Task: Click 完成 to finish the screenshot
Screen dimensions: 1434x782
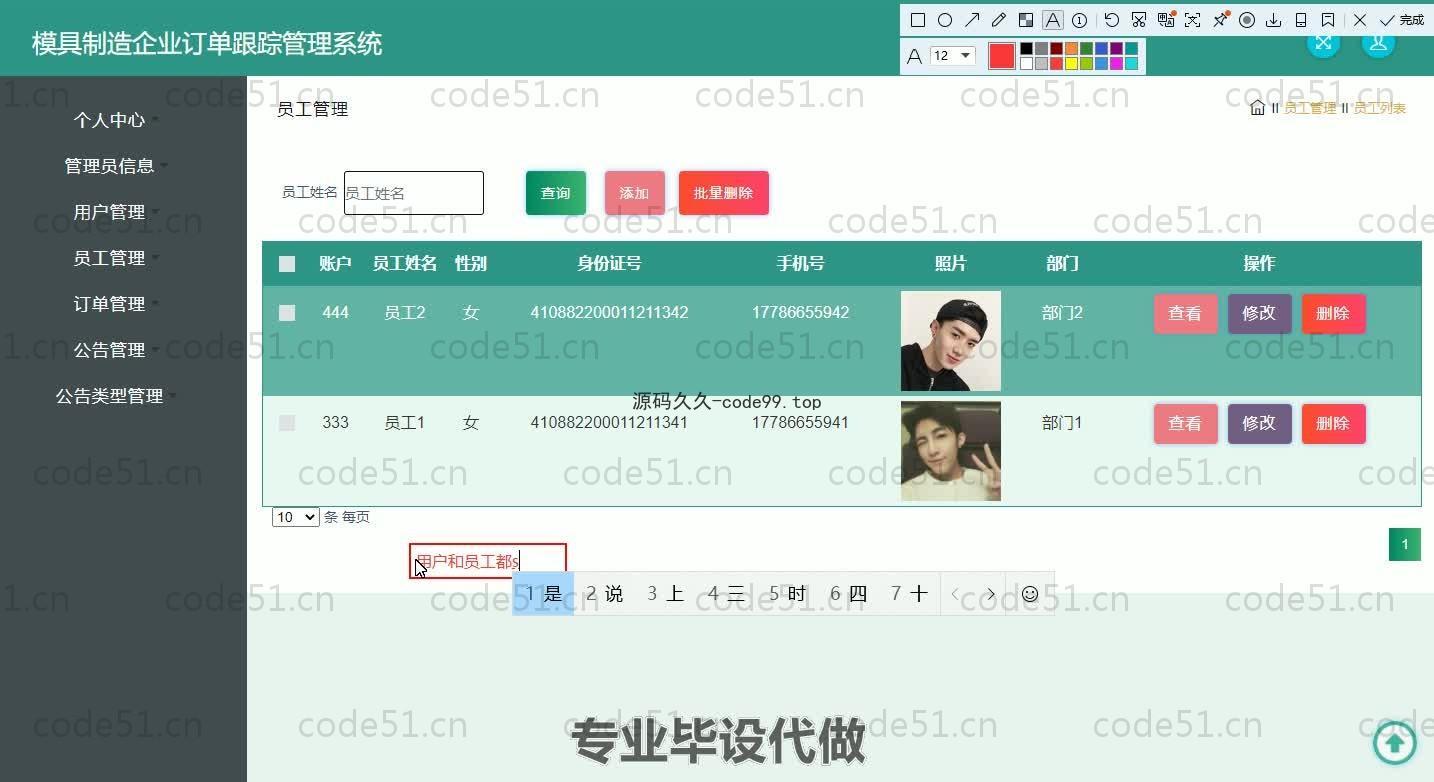Action: coord(1402,20)
